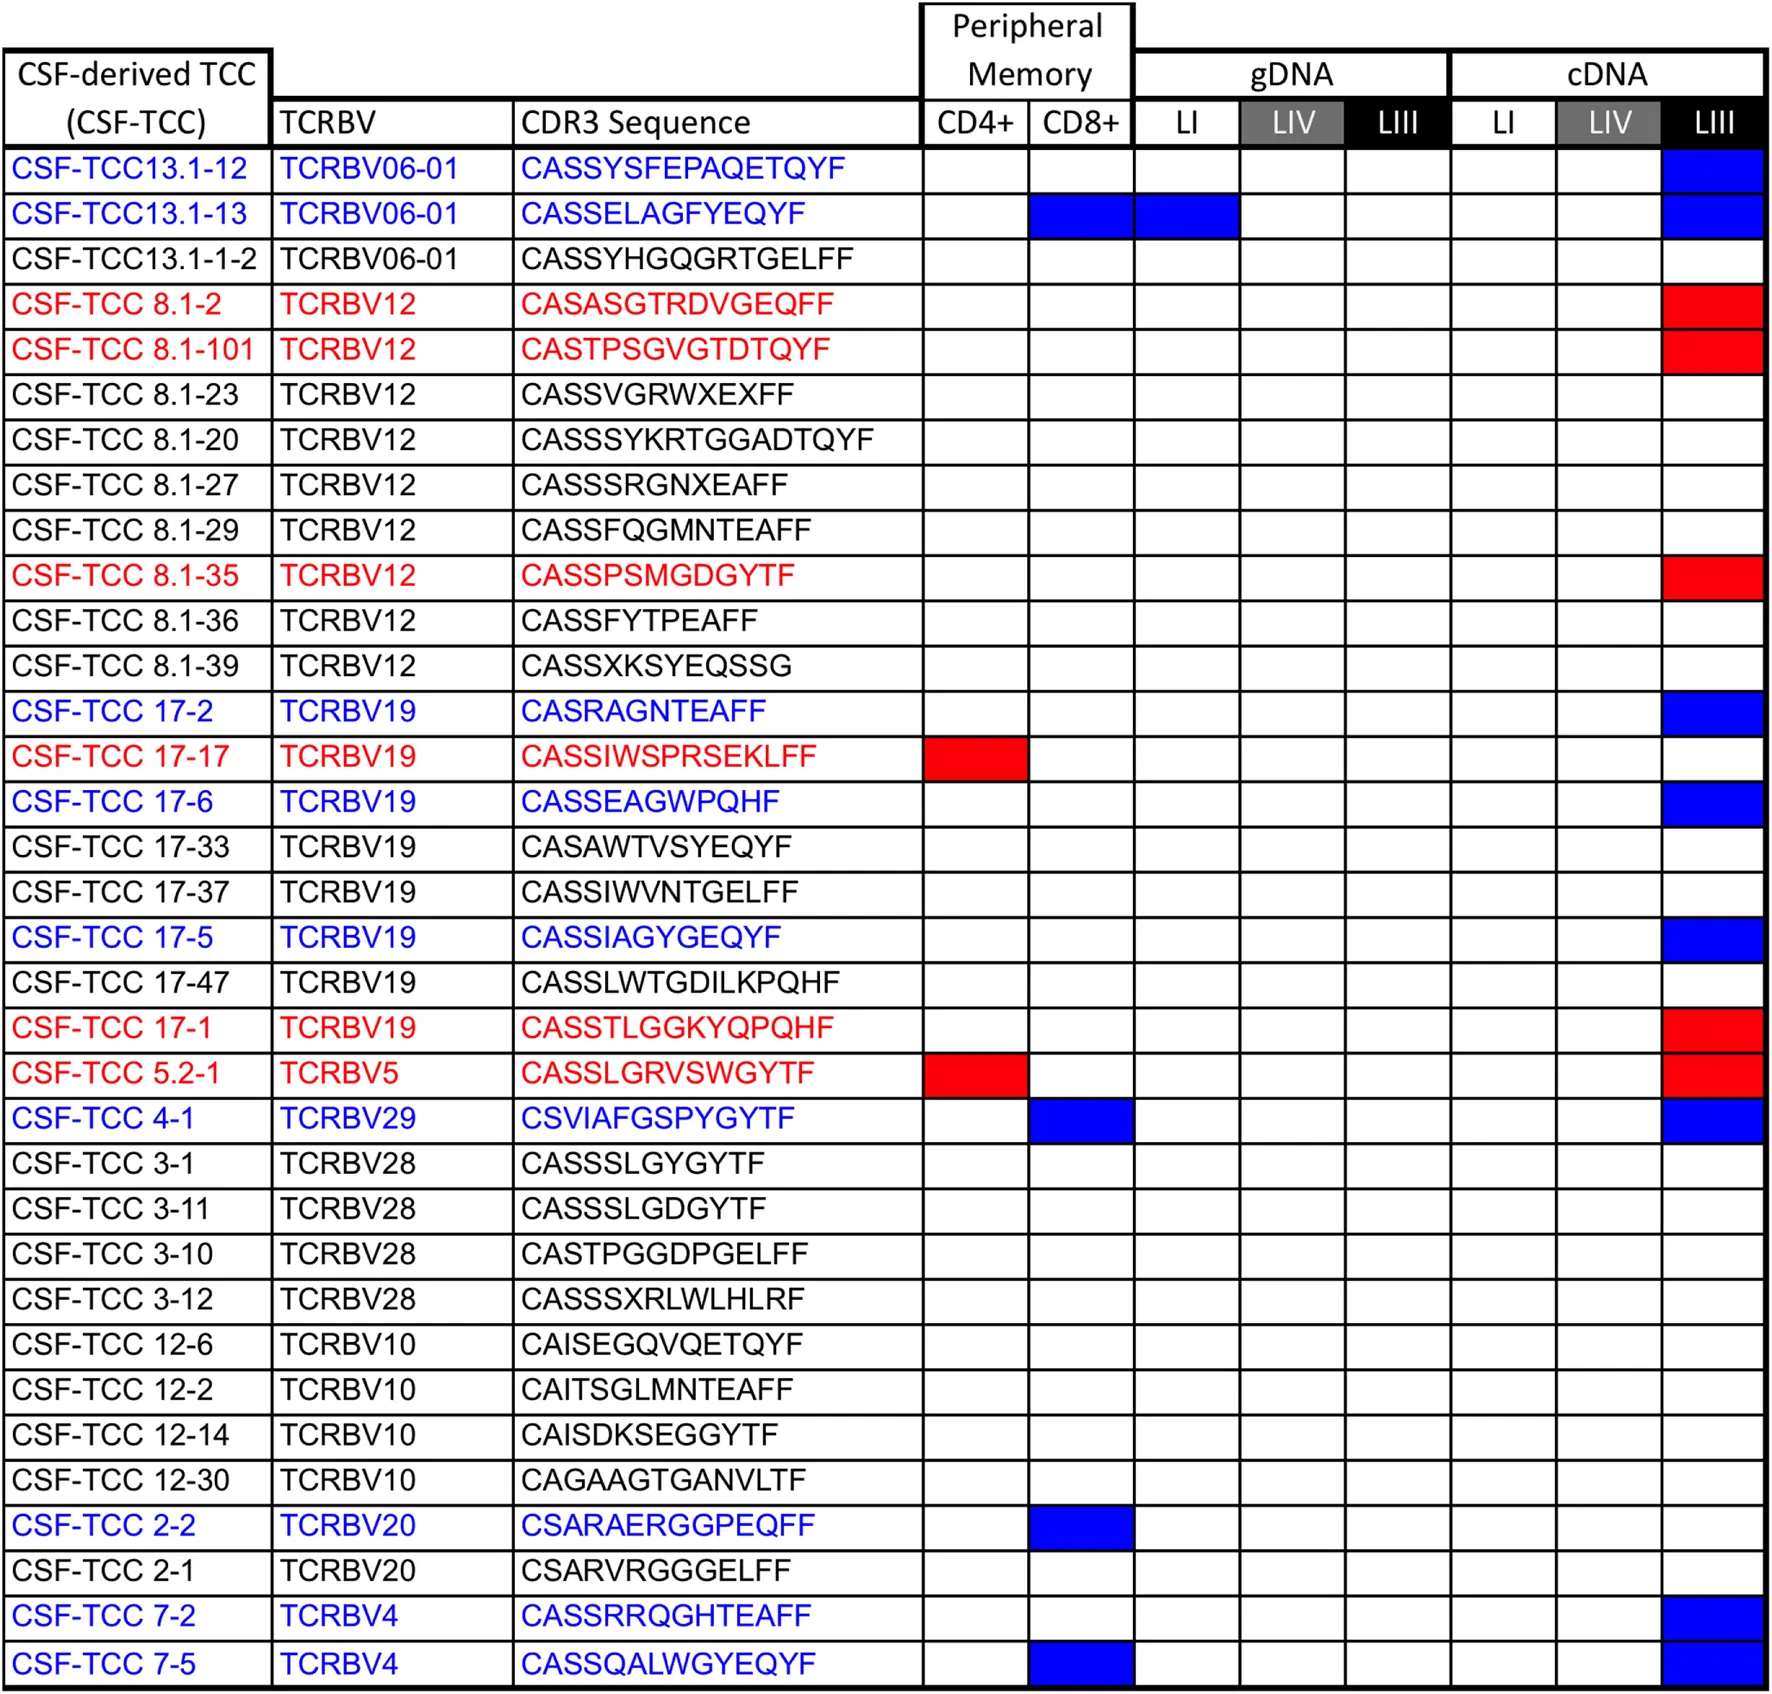Viewport: 1772px width, 1694px height.
Task: Click the CSF-TCC 12-30 row label
Action: pyautogui.click(x=120, y=1481)
